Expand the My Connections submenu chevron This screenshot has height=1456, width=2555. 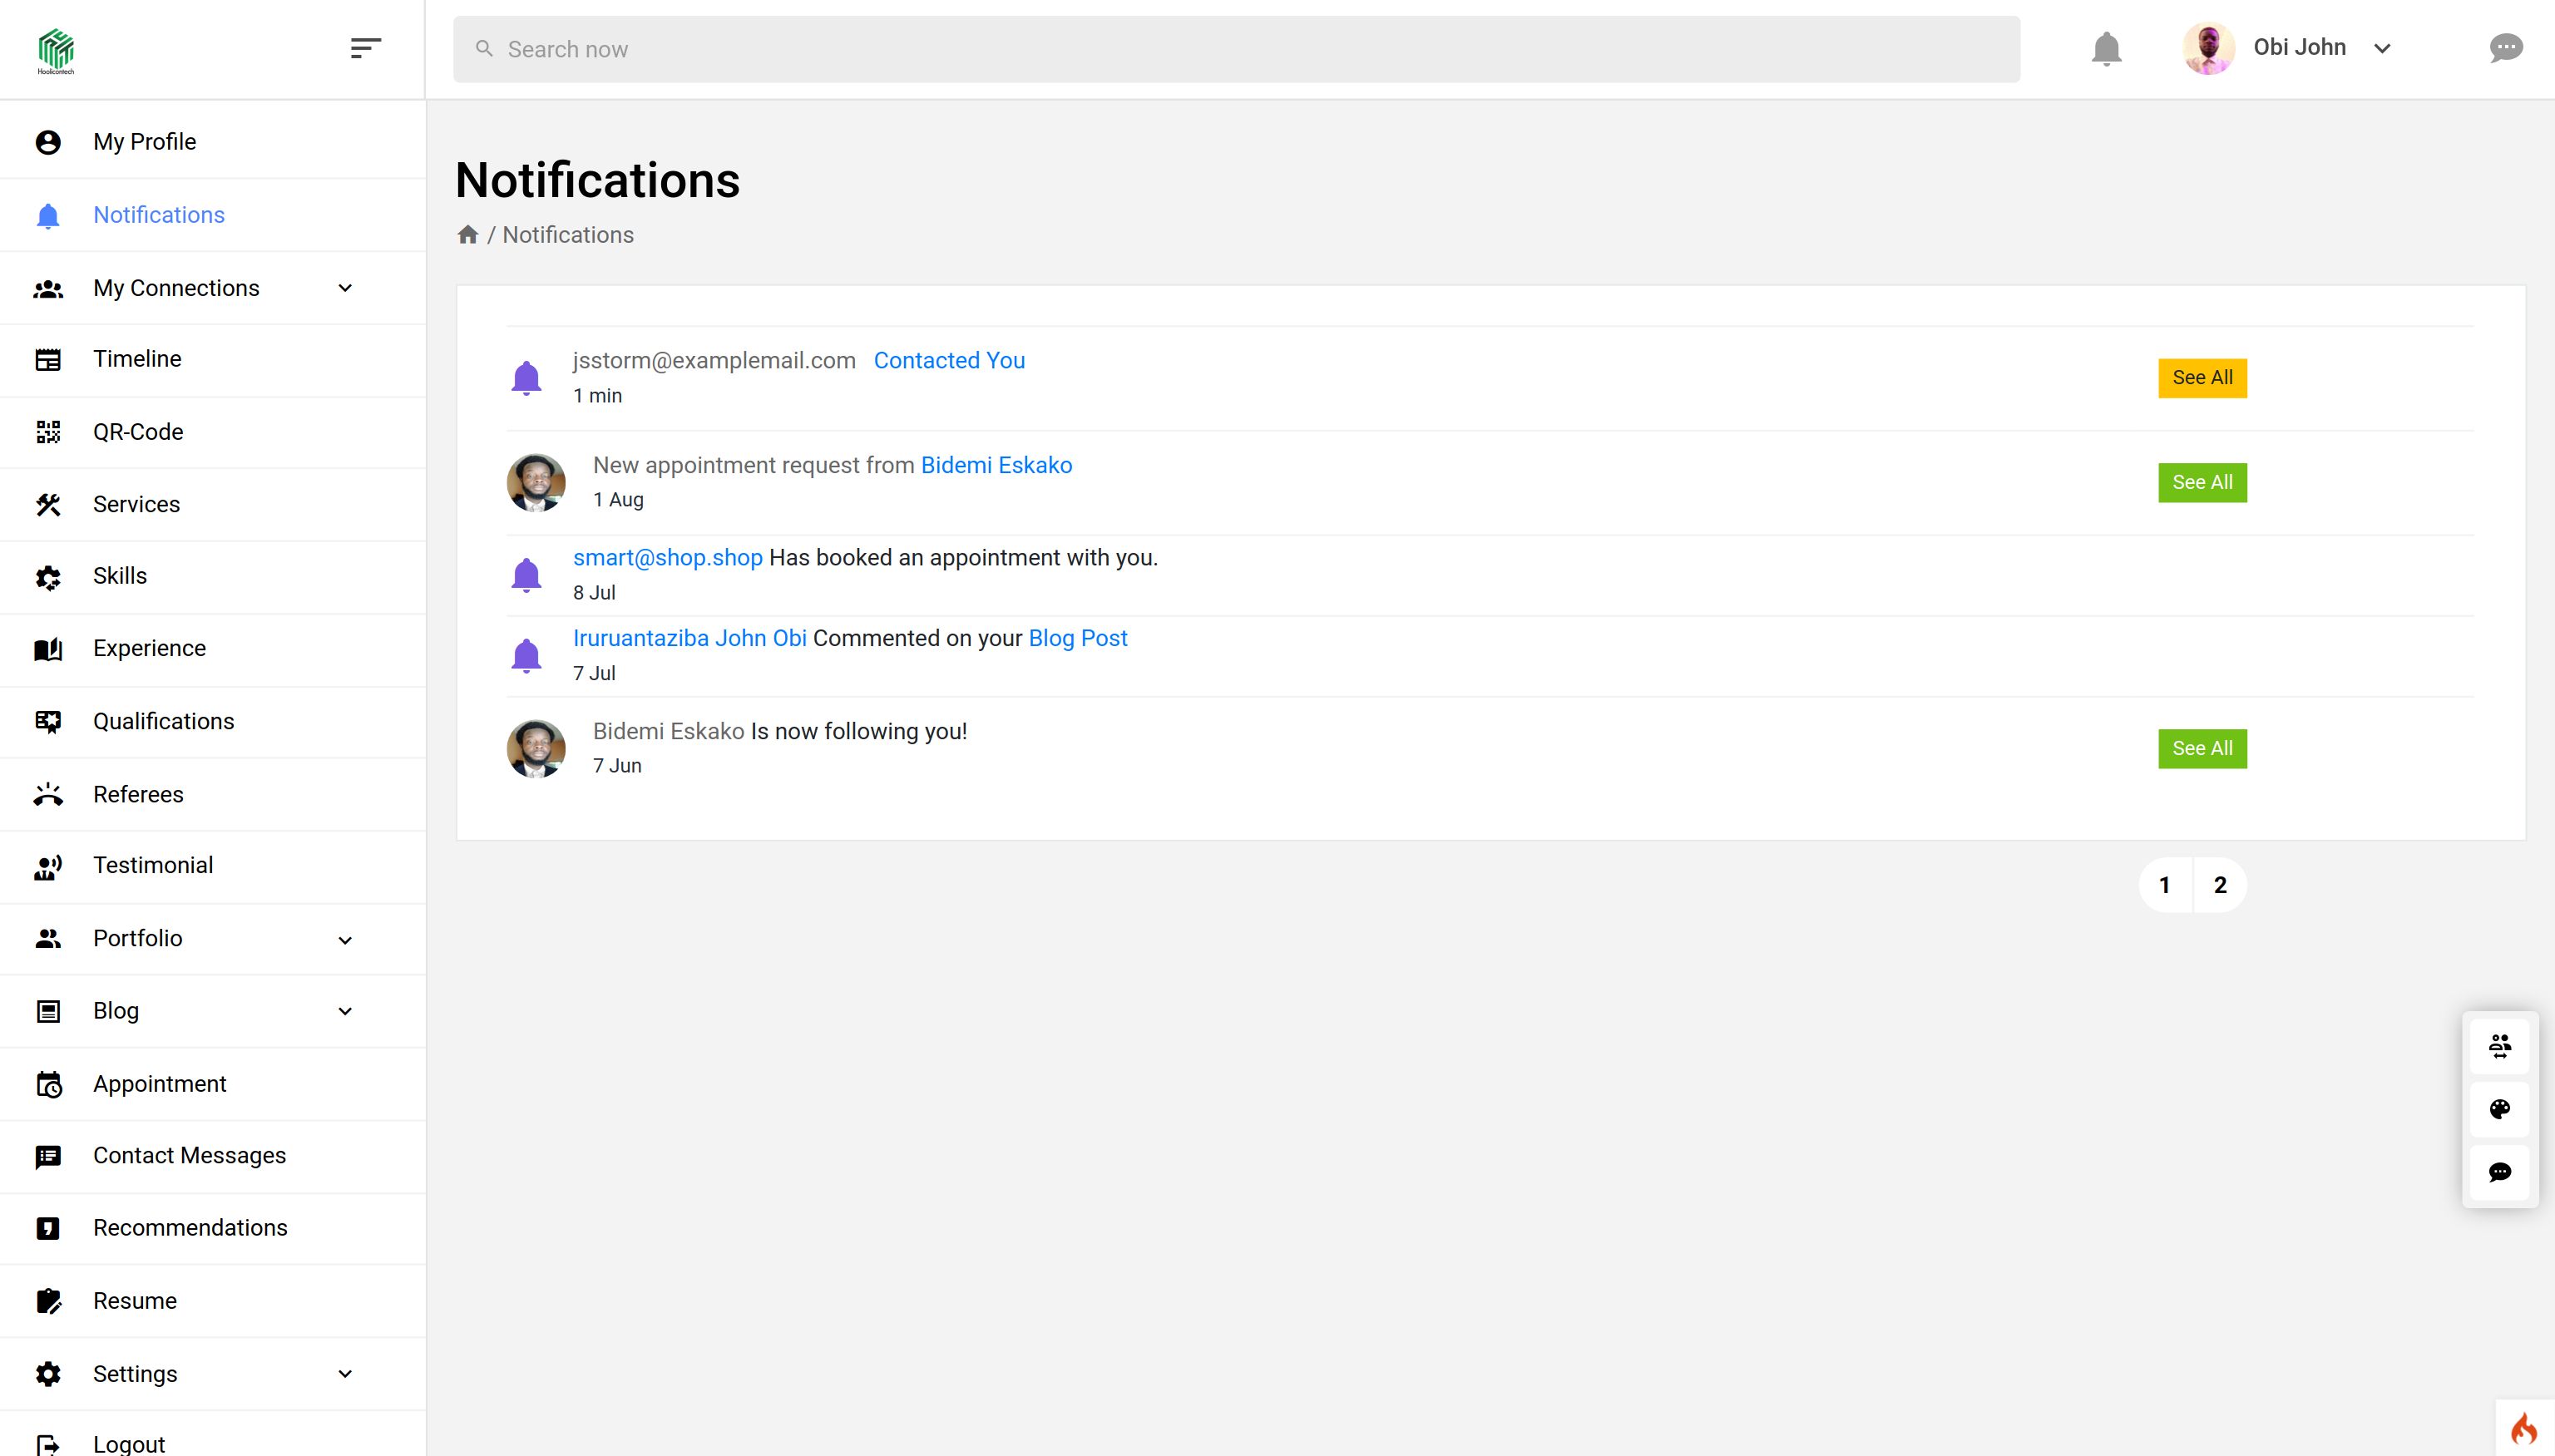(345, 288)
